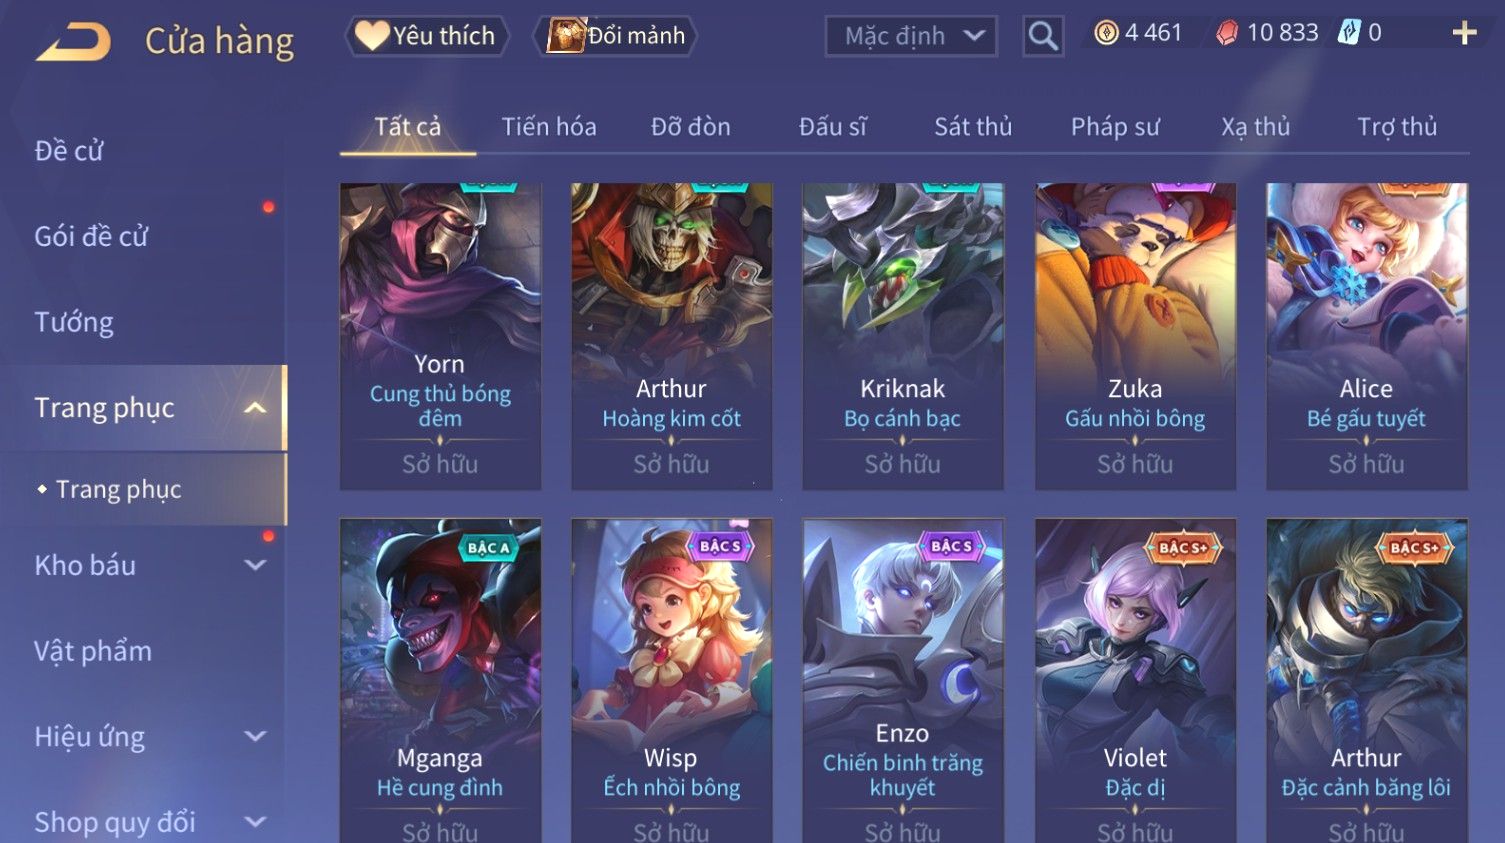Open the search magnifier icon
This screenshot has width=1505, height=843.
[x=1043, y=37]
